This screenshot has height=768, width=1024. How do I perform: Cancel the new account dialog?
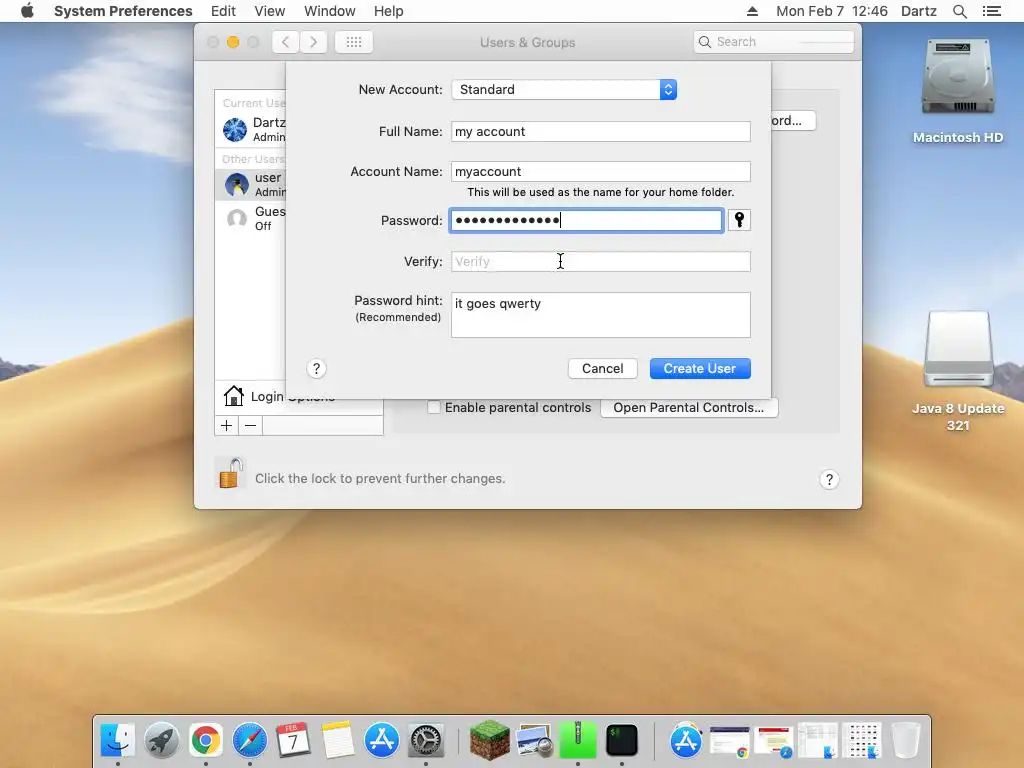point(602,368)
